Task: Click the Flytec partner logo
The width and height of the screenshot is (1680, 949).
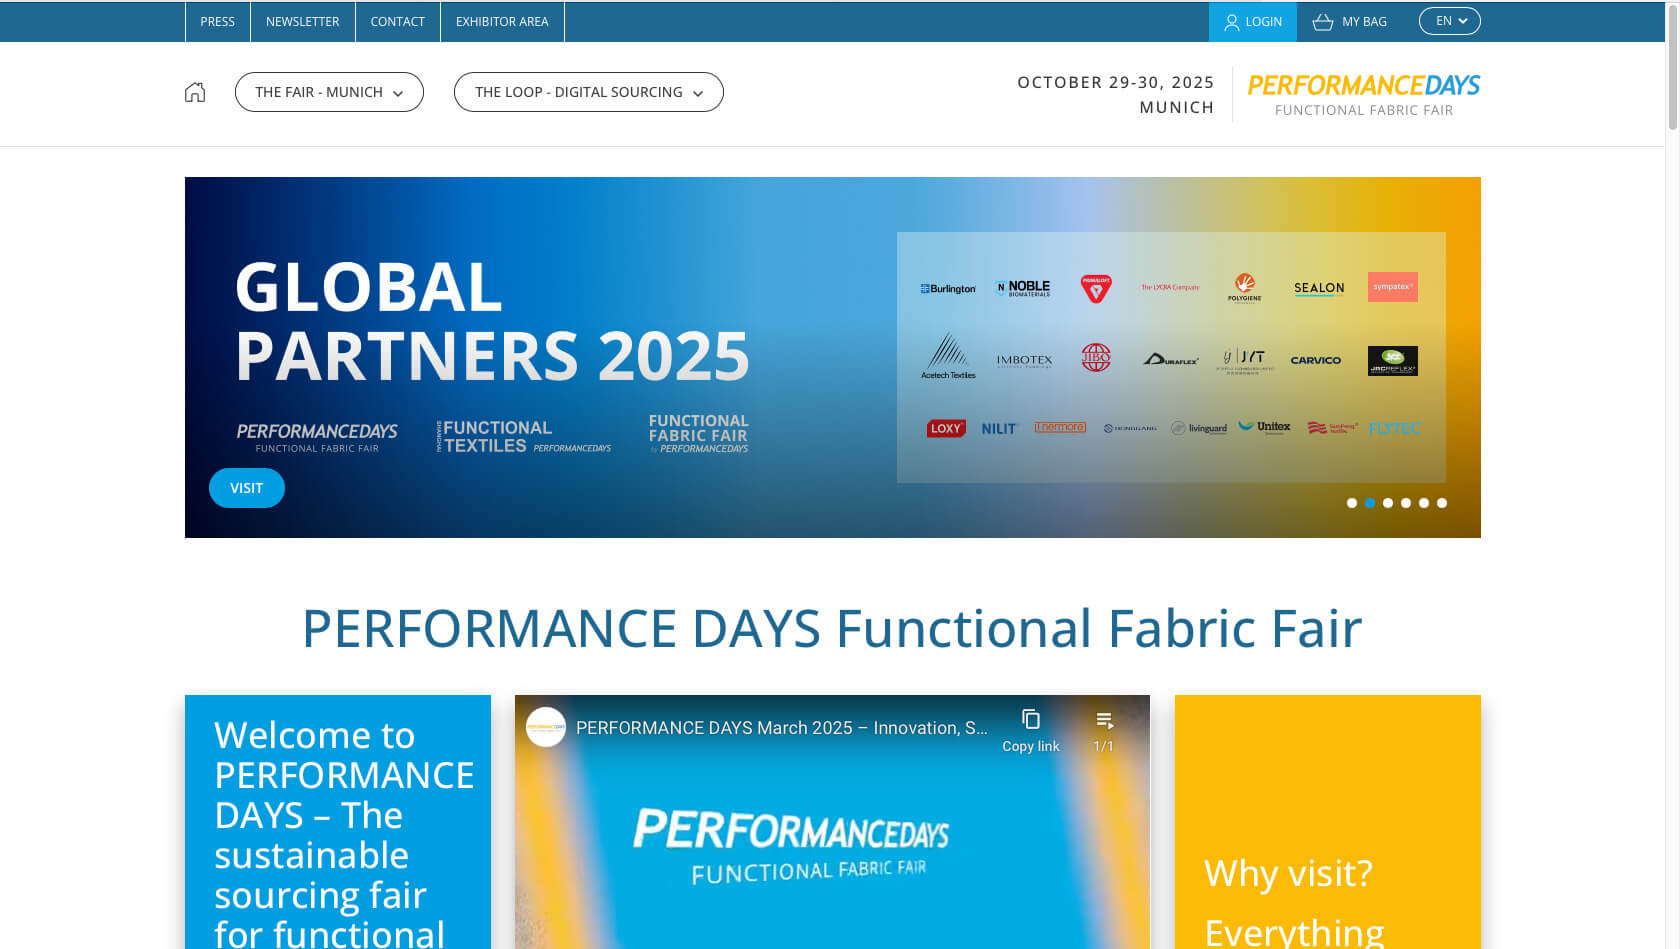Action: [1394, 428]
